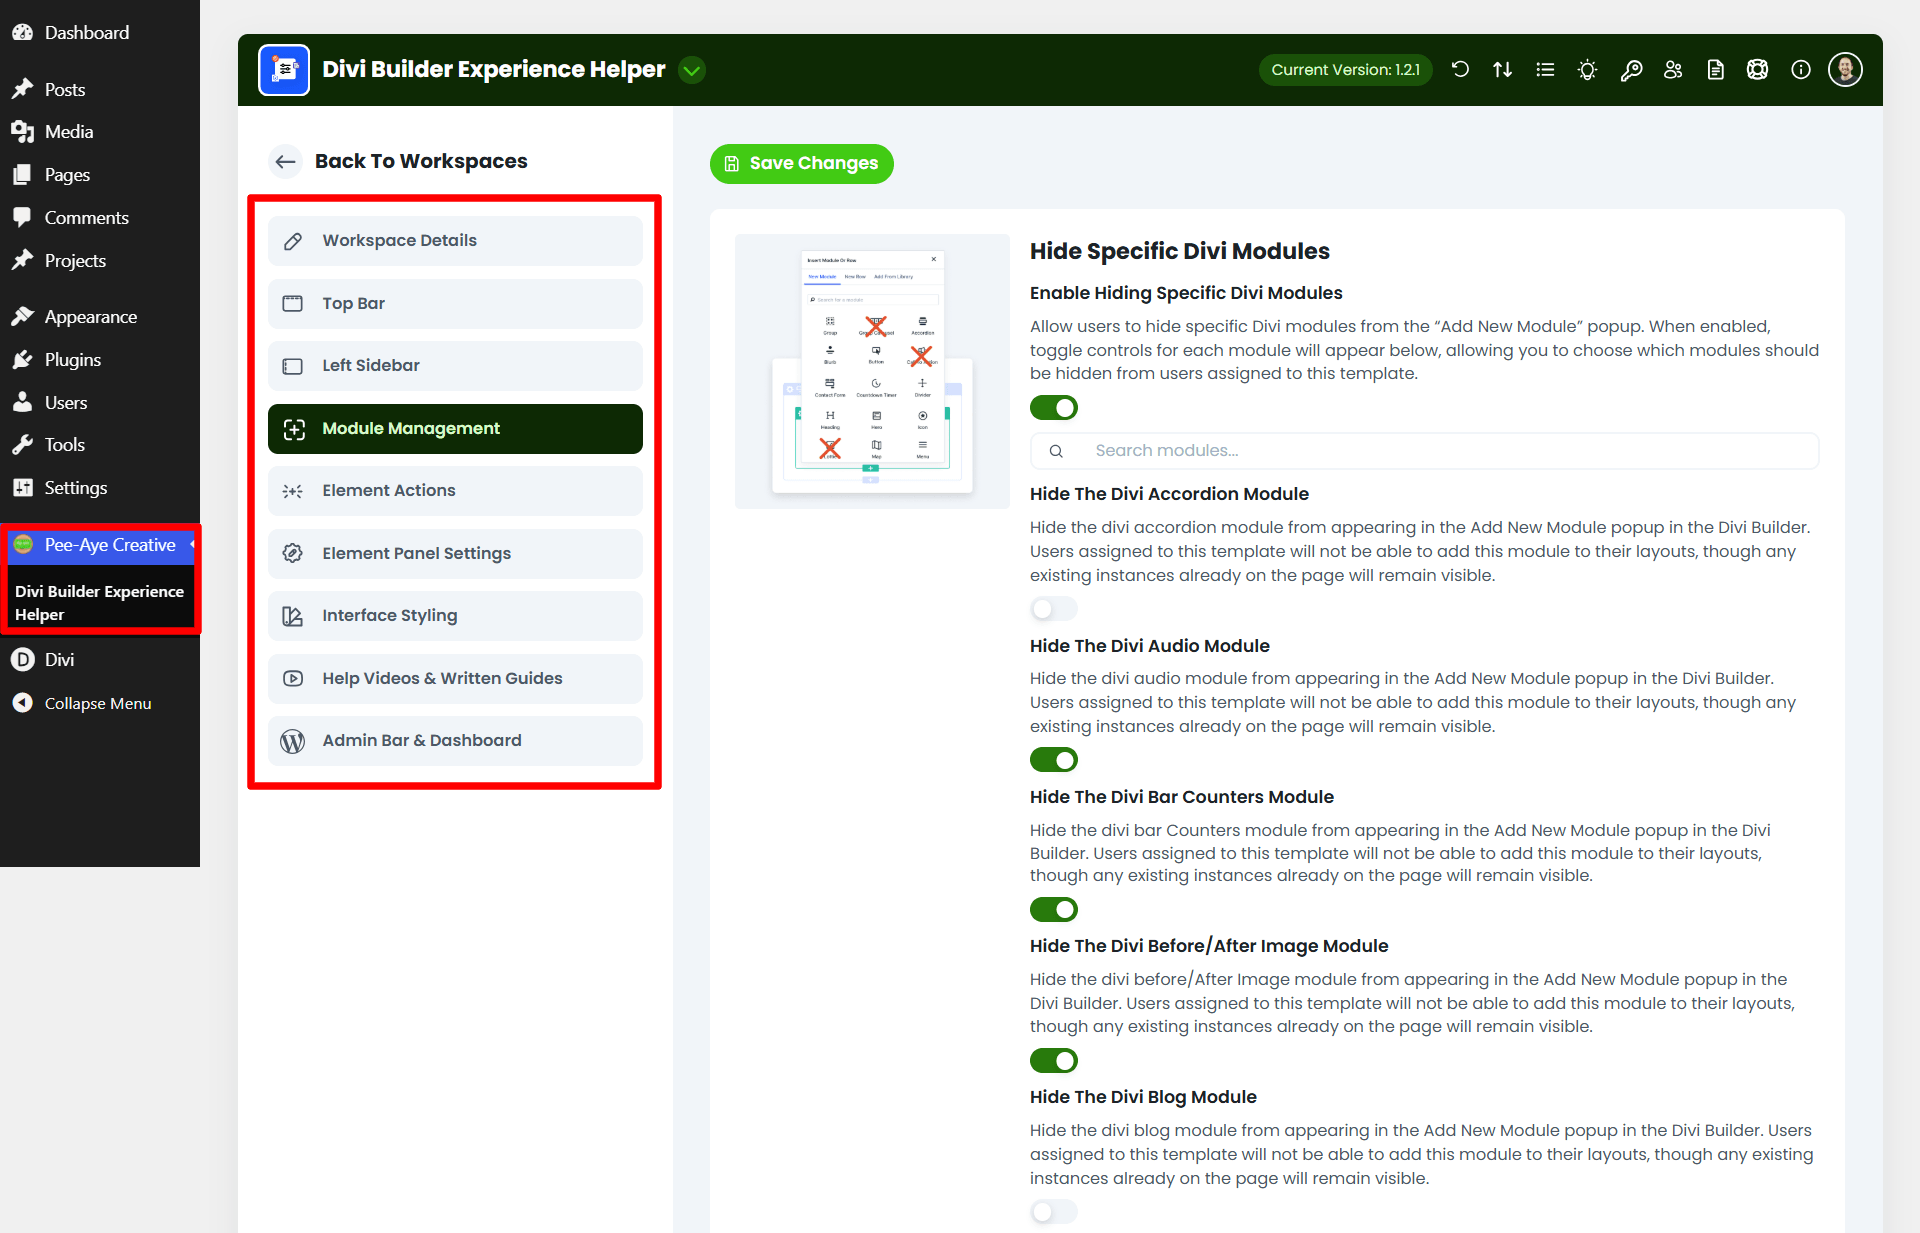Screen dimensions: 1920x1233
Task: Open the Left Sidebar settings tab
Action: tap(455, 366)
